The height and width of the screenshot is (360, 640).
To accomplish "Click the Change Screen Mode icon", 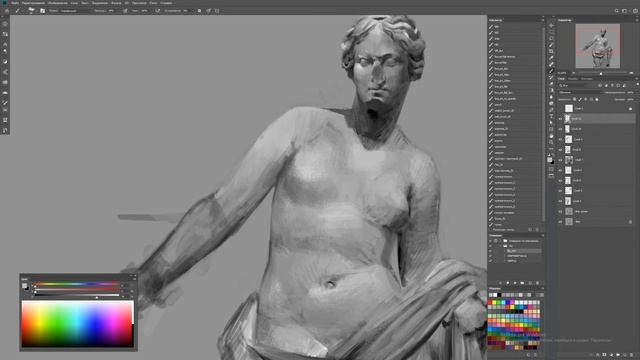I will click(x=551, y=176).
